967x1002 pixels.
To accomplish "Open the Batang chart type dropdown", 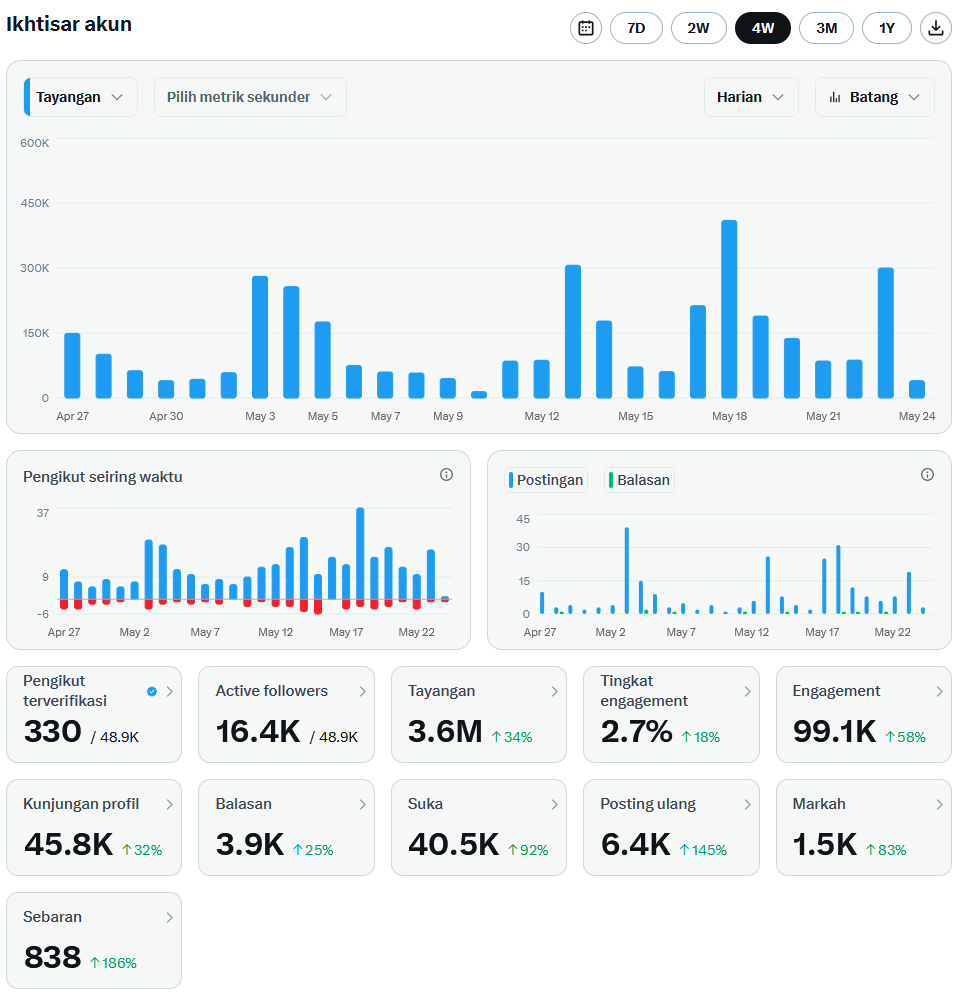I will pyautogui.click(x=874, y=97).
